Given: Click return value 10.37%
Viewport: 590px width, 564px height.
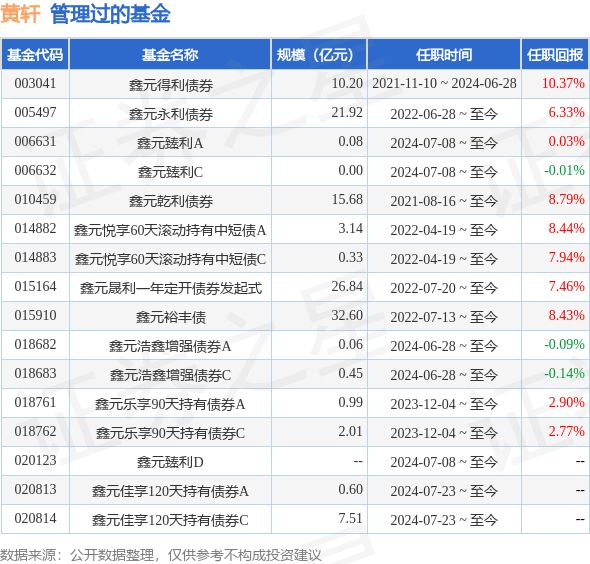Looking at the screenshot, I should (x=563, y=83).
